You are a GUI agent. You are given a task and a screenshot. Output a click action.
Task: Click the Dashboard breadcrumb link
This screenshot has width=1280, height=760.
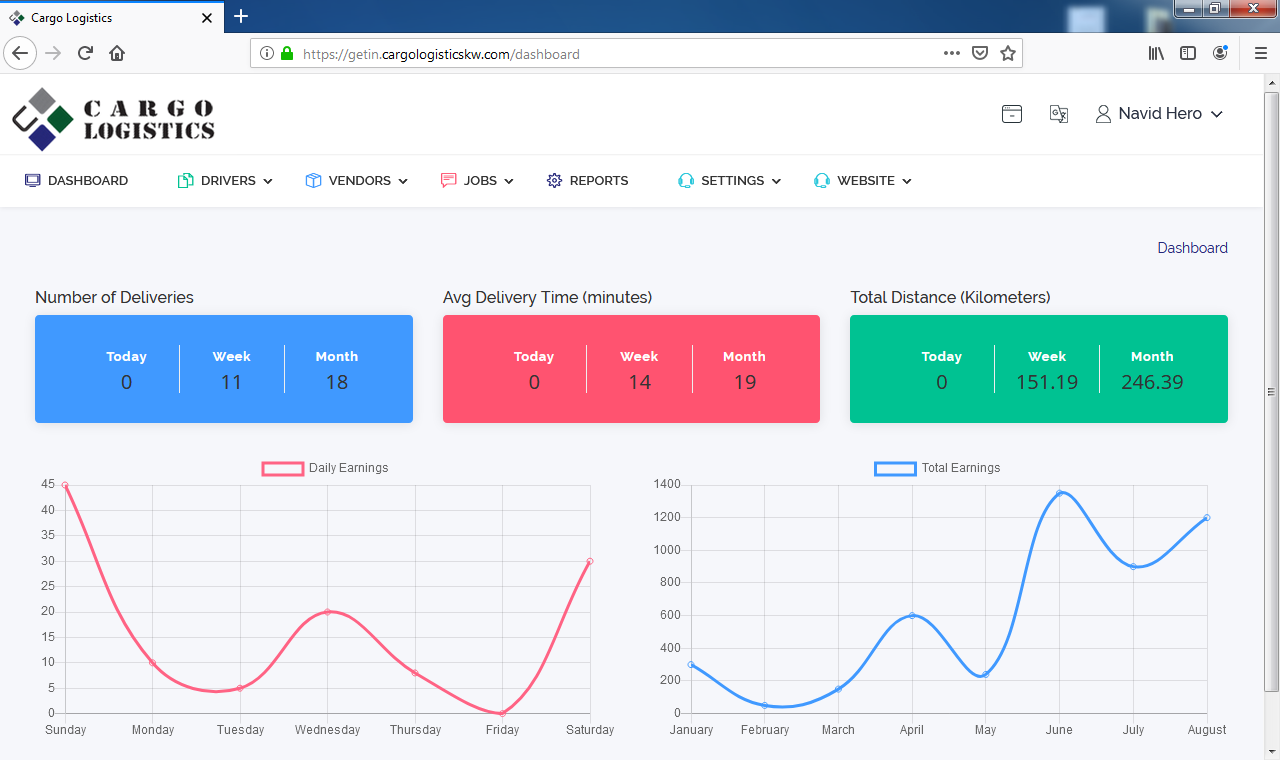1192,248
